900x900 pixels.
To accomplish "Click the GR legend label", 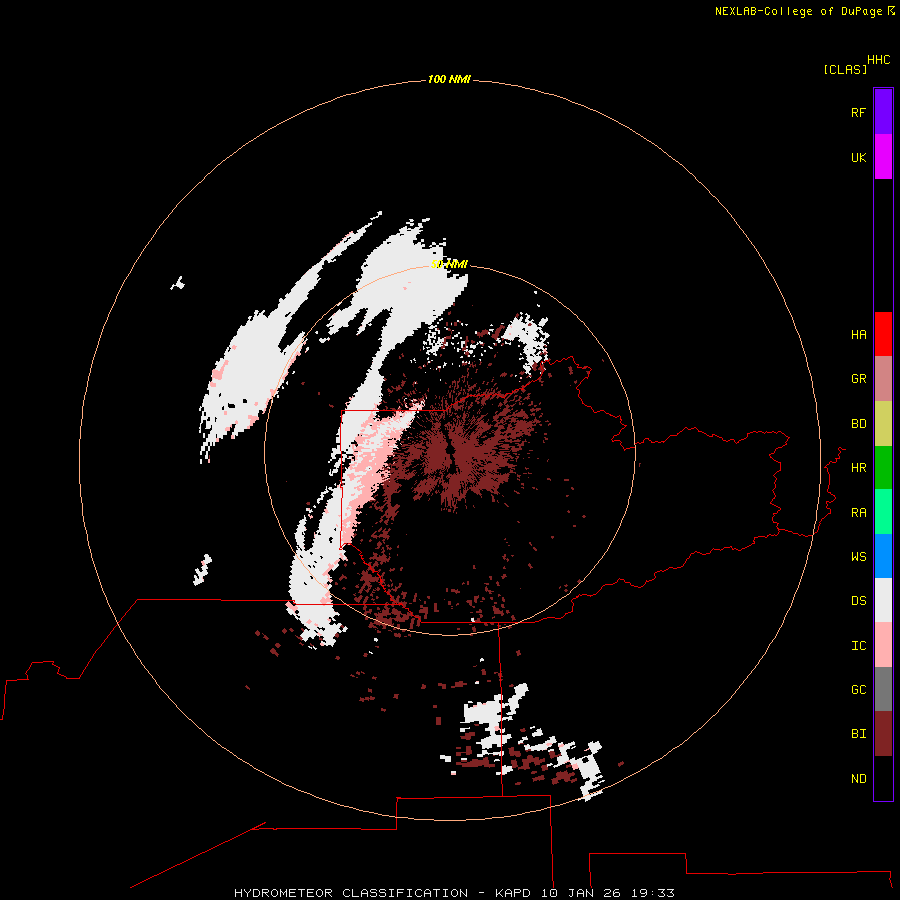I will (858, 379).
